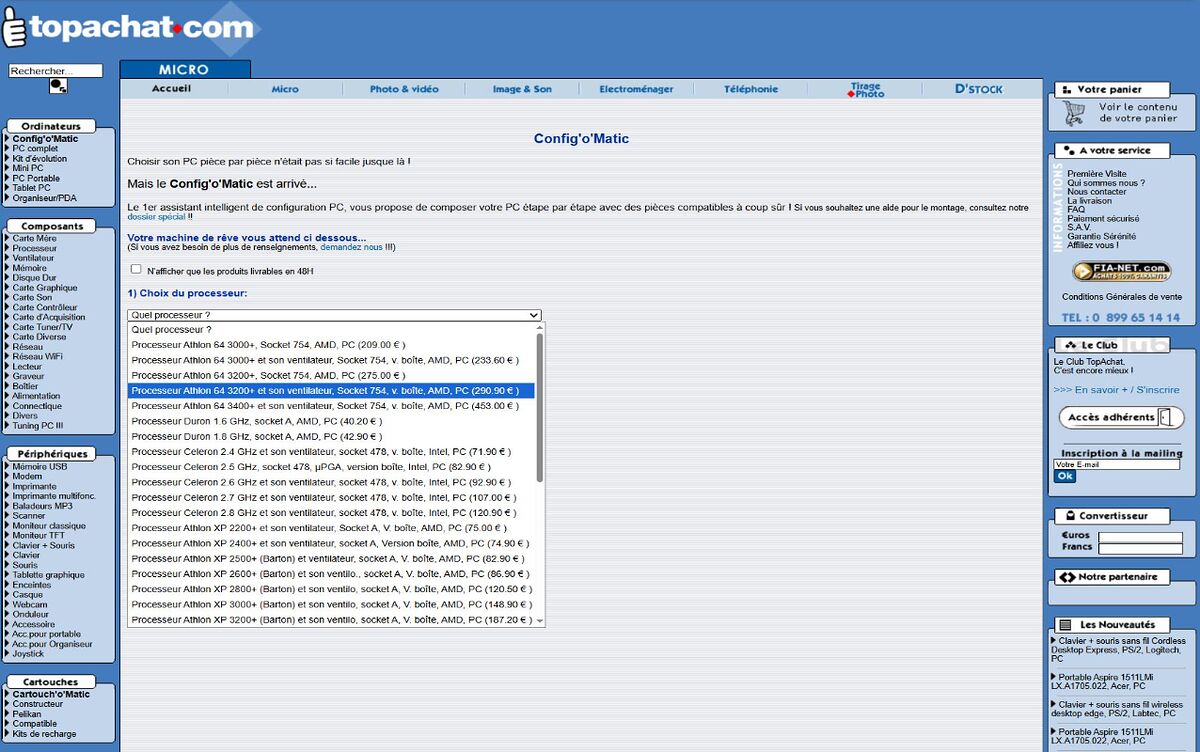
Task: Choose Athlon 64 3000+ at 209.00 €
Action: (331, 345)
